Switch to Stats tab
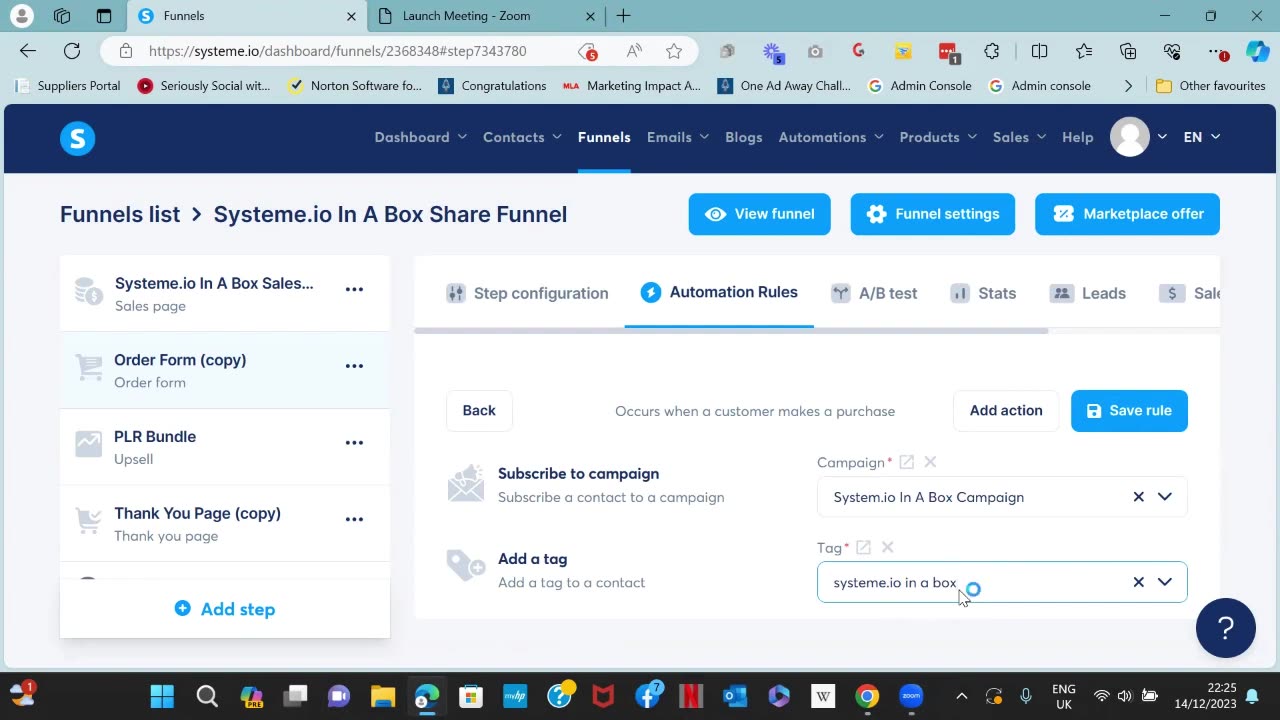The width and height of the screenshot is (1280, 720). [983, 293]
